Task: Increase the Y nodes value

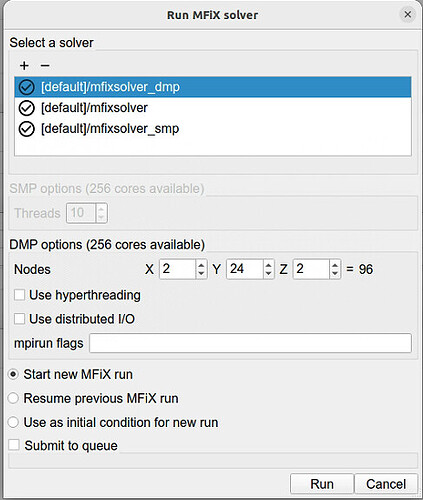Action: coord(268,265)
